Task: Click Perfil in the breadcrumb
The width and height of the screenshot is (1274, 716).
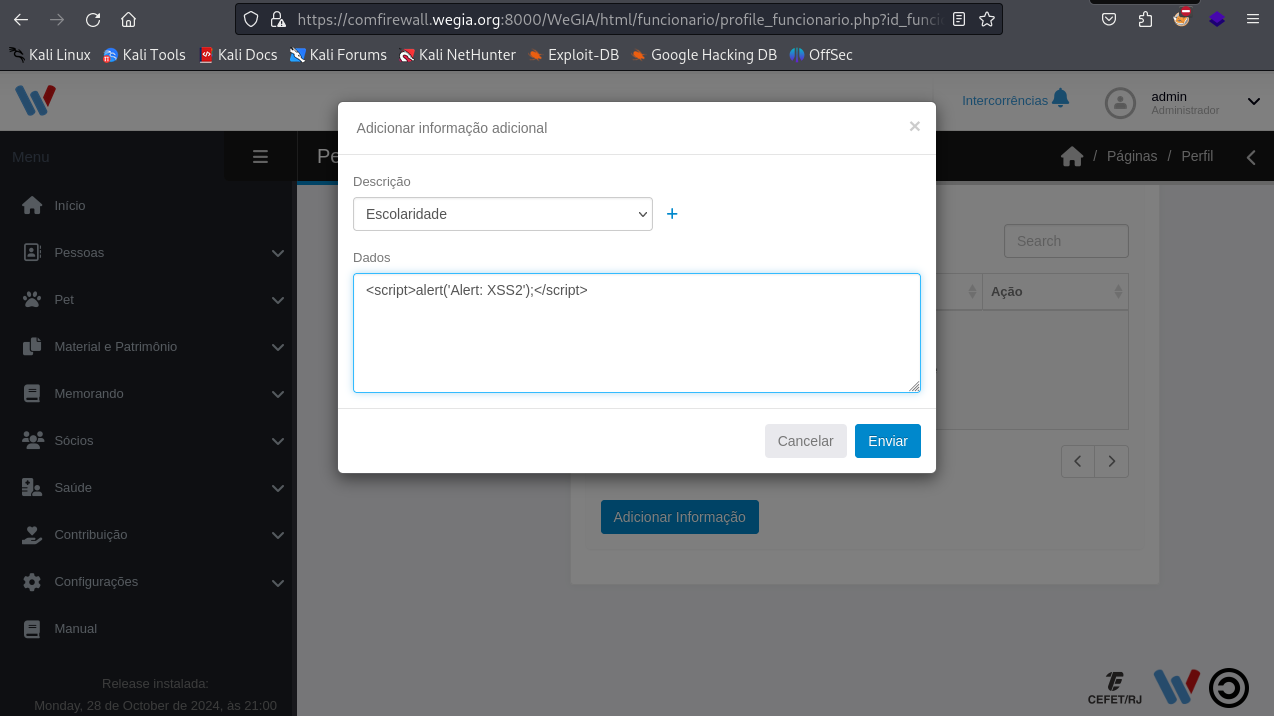Action: coord(1197,156)
